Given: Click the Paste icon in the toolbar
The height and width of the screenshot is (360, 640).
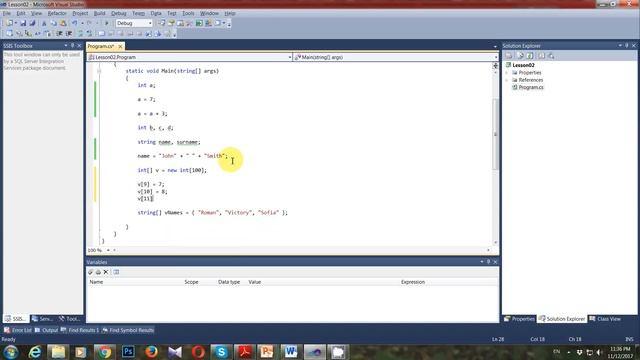Looking at the screenshot, I should click(63, 23).
